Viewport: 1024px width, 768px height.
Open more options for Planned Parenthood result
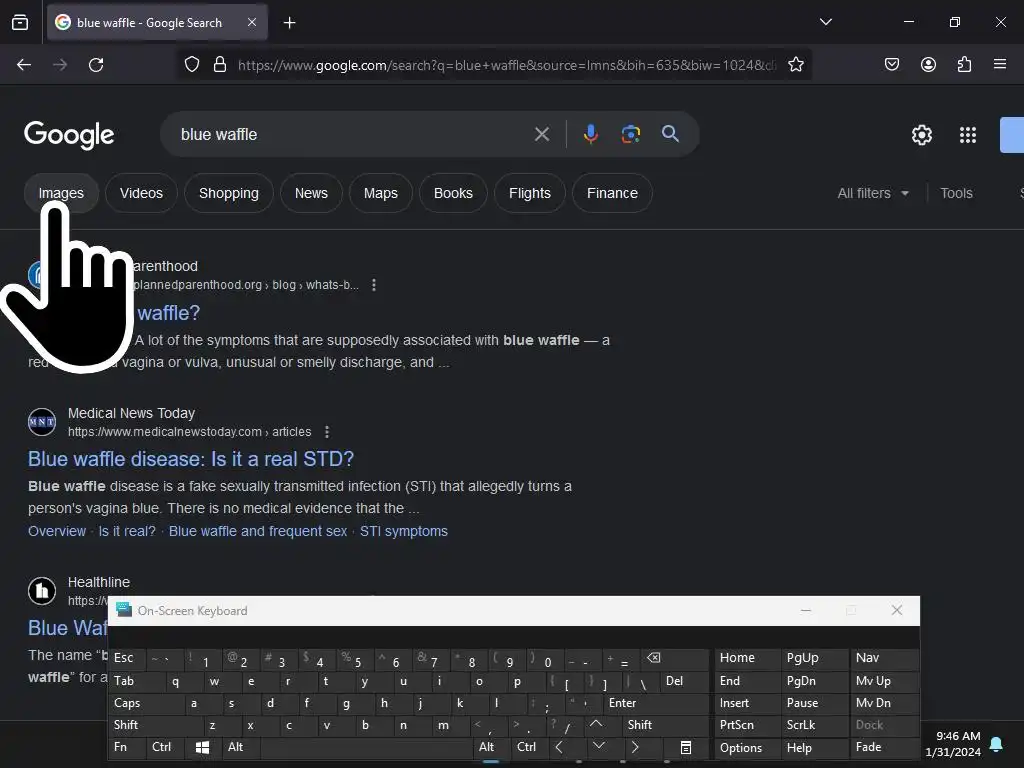tap(374, 285)
